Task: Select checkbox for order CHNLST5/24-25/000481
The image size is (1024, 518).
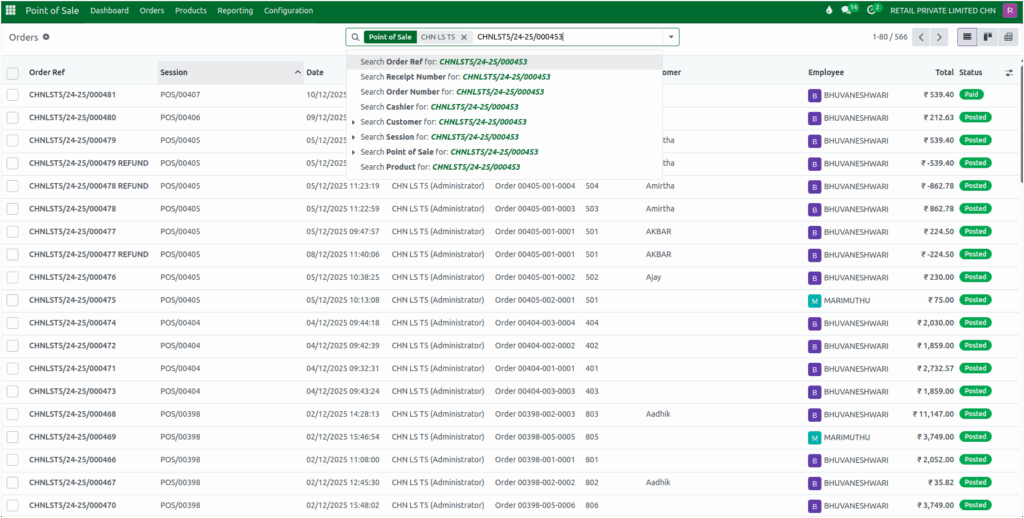Action: (13, 95)
